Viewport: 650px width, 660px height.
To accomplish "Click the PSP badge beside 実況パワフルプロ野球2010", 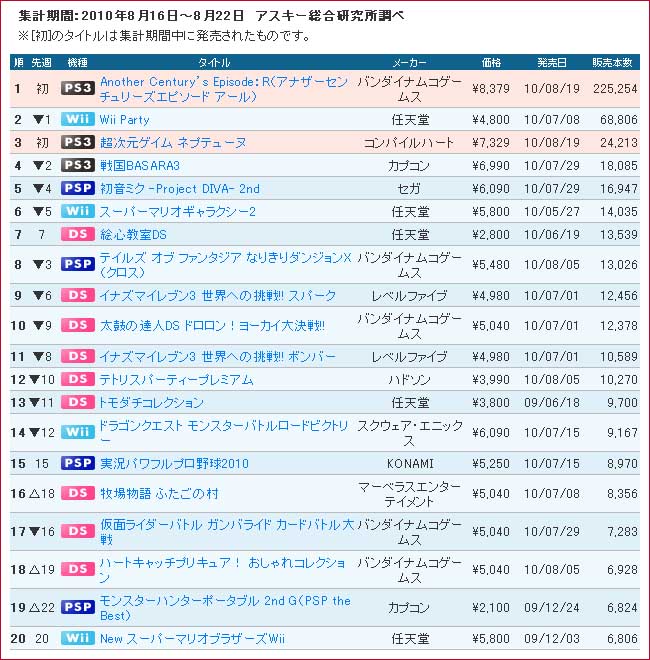I will pyautogui.click(x=77, y=463).
